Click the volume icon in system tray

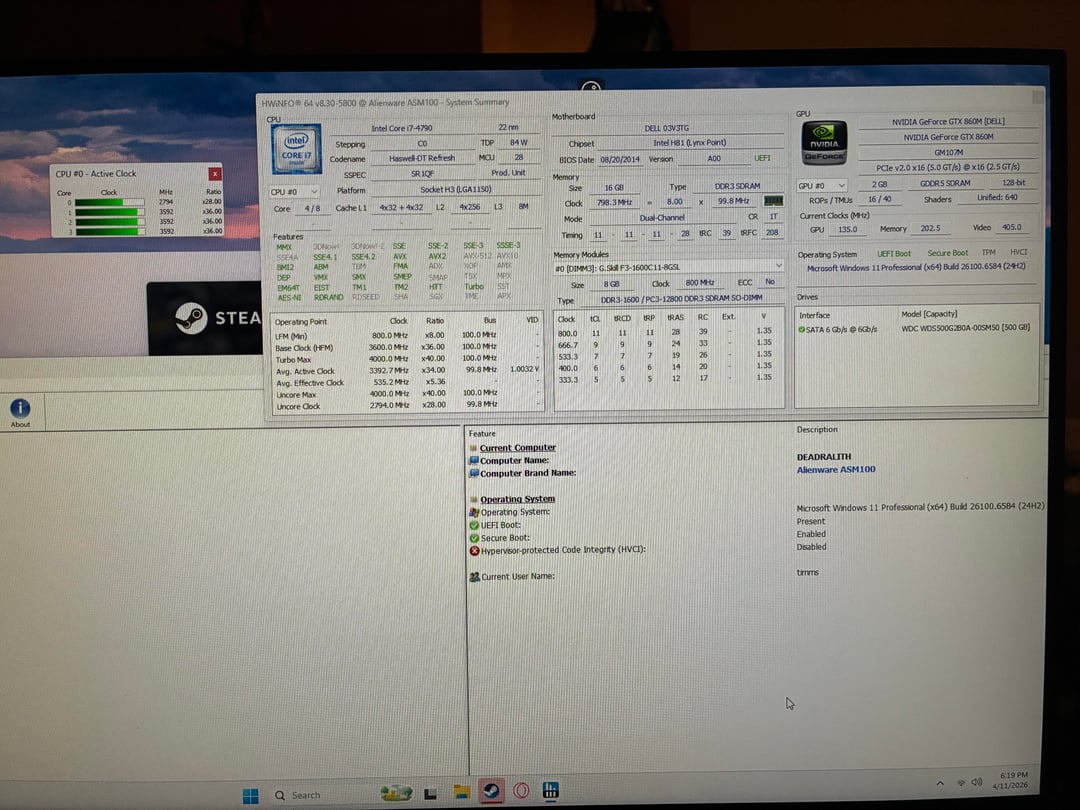[976, 782]
